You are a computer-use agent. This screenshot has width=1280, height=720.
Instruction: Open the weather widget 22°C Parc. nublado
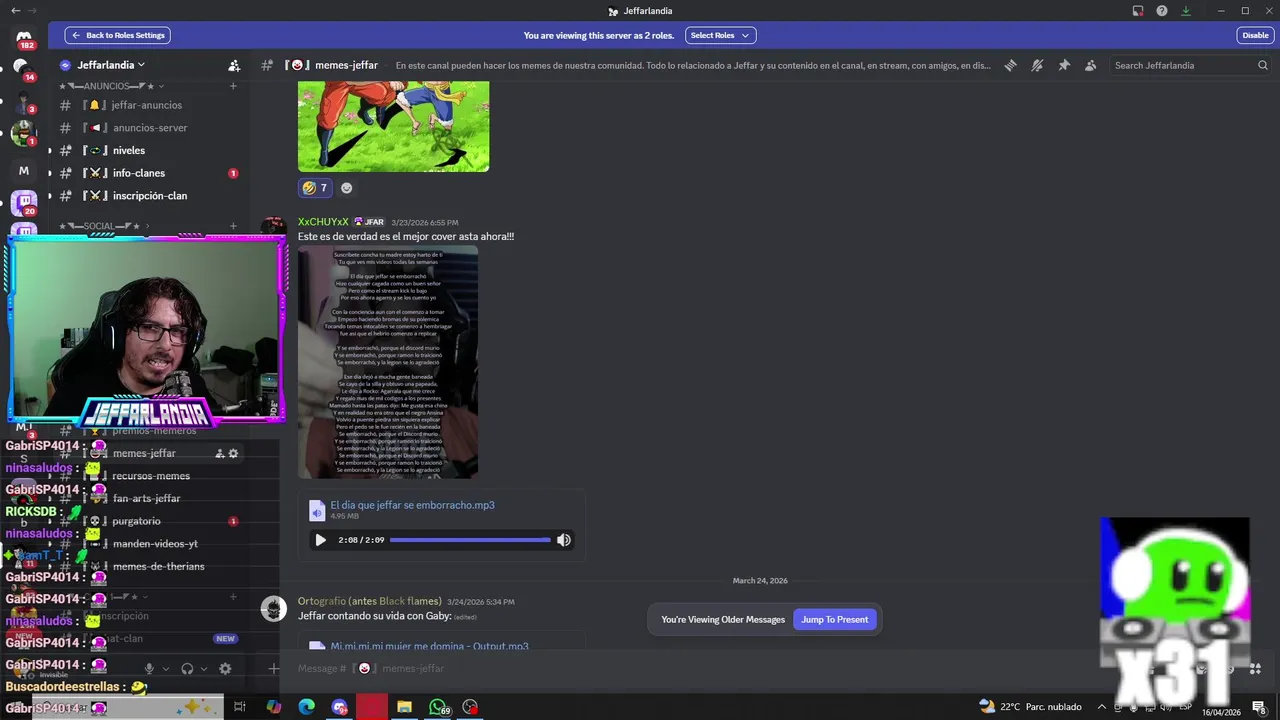click(1030, 707)
